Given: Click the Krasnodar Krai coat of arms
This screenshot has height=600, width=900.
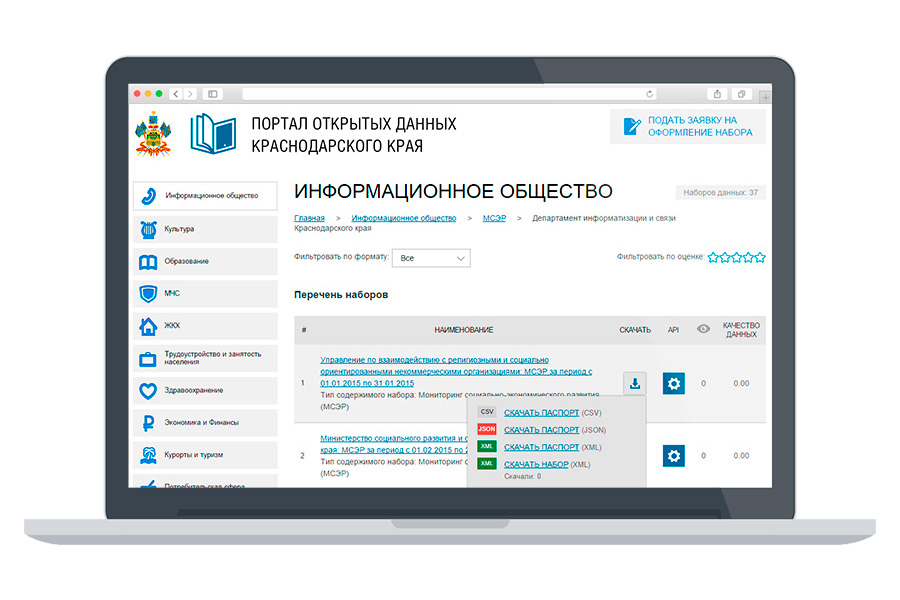Looking at the screenshot, I should [153, 134].
